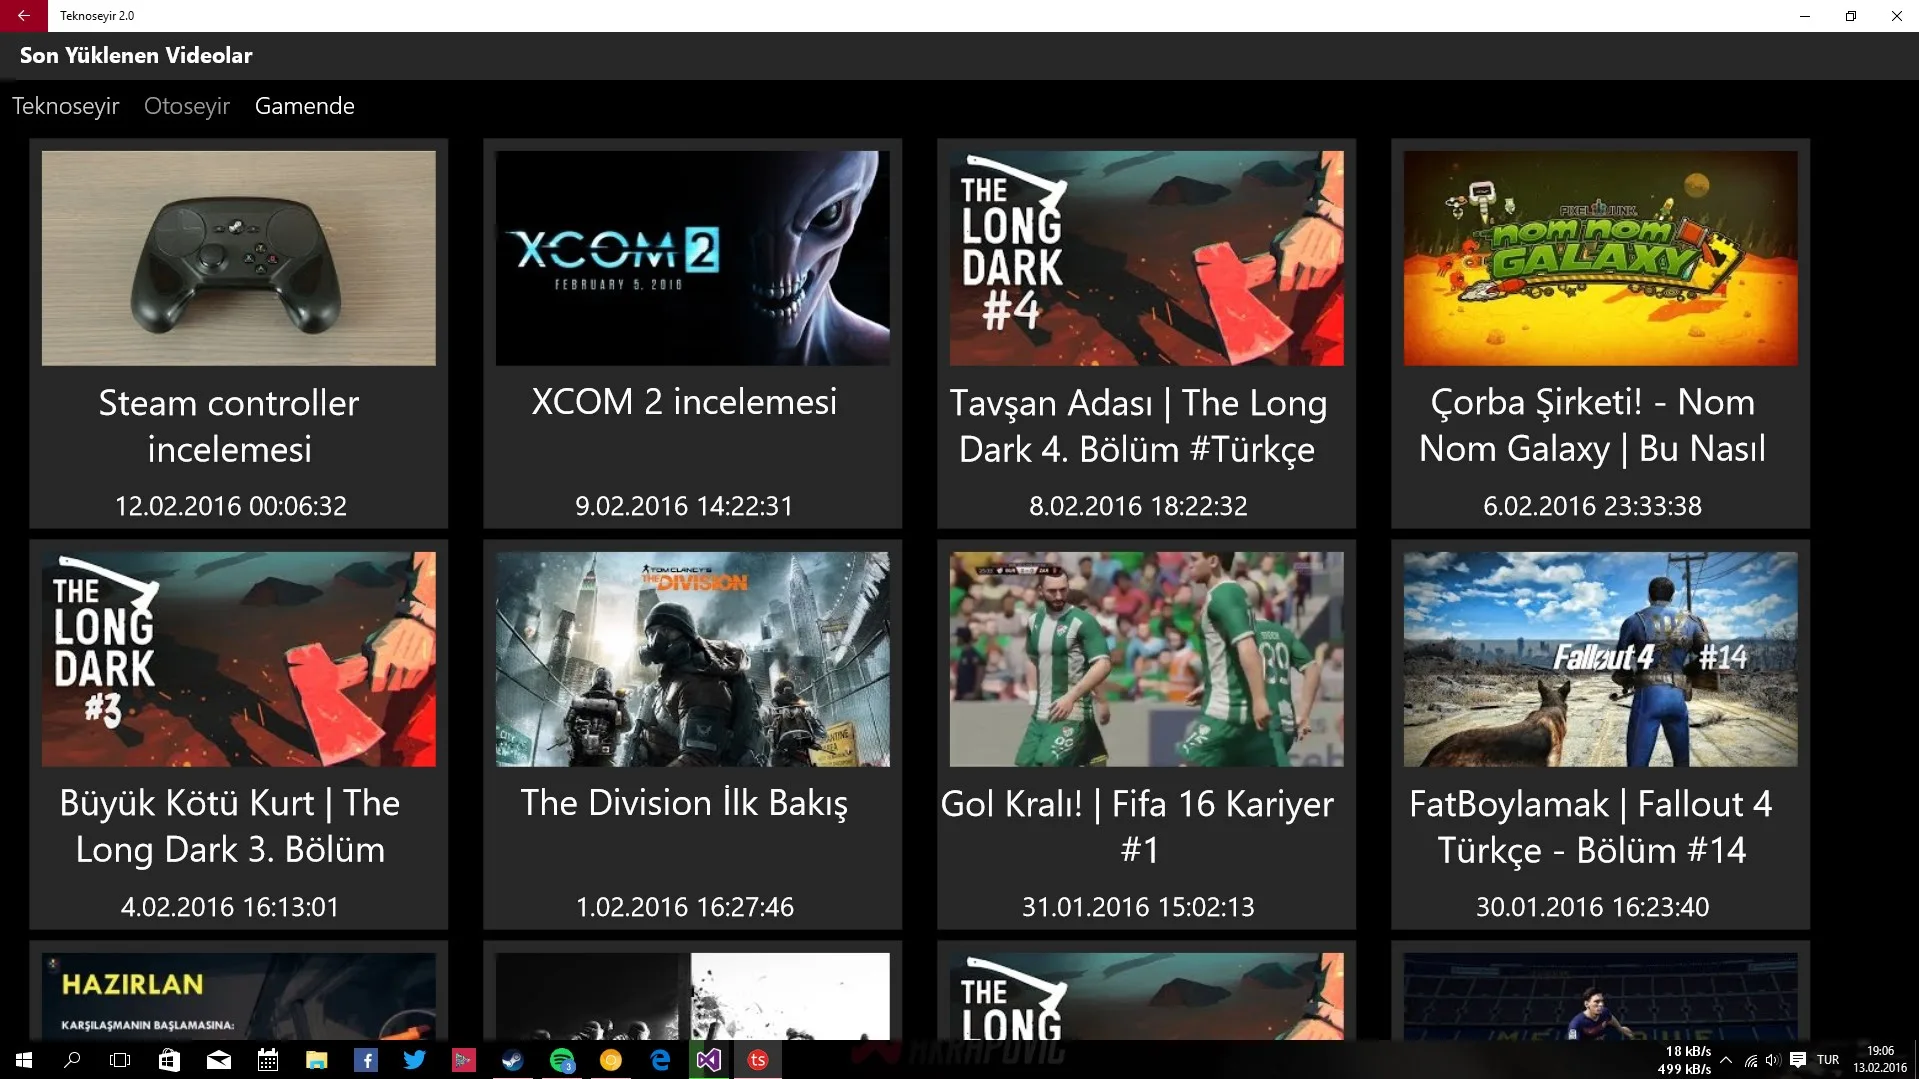Open the Nom Nom Galaxy thumbnail
Screen dimensions: 1919x1079
pyautogui.click(x=1601, y=258)
